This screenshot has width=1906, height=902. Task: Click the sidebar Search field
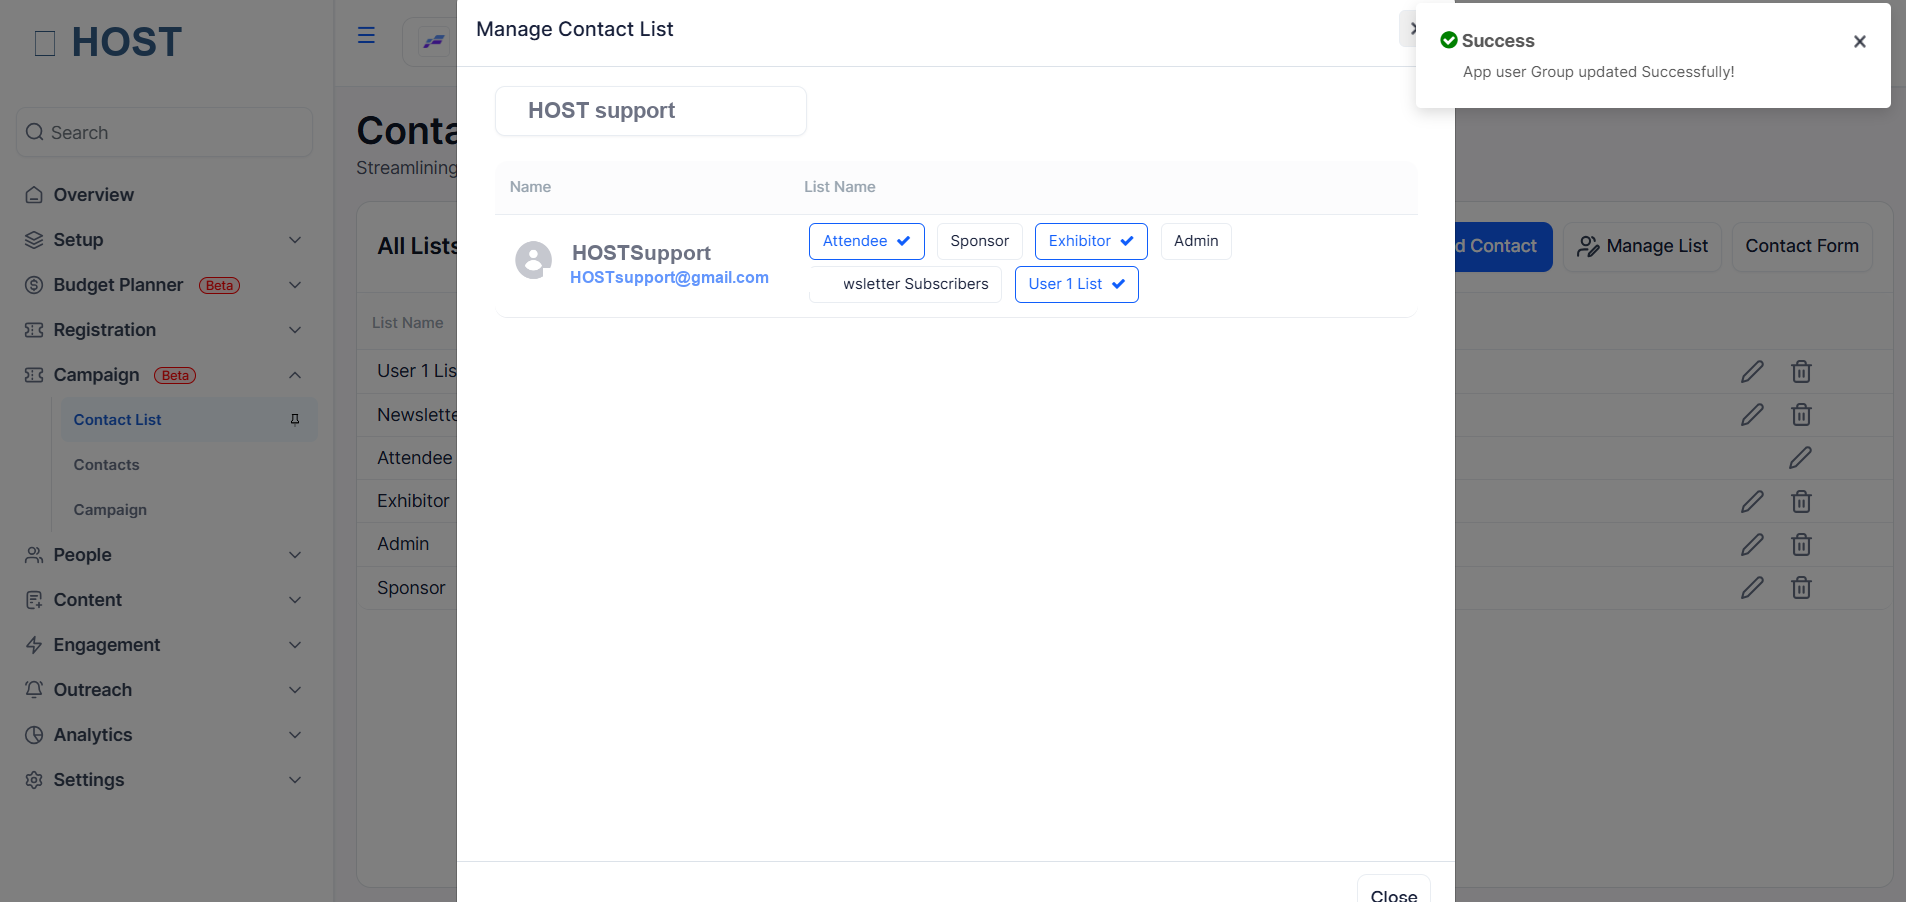[x=165, y=132]
